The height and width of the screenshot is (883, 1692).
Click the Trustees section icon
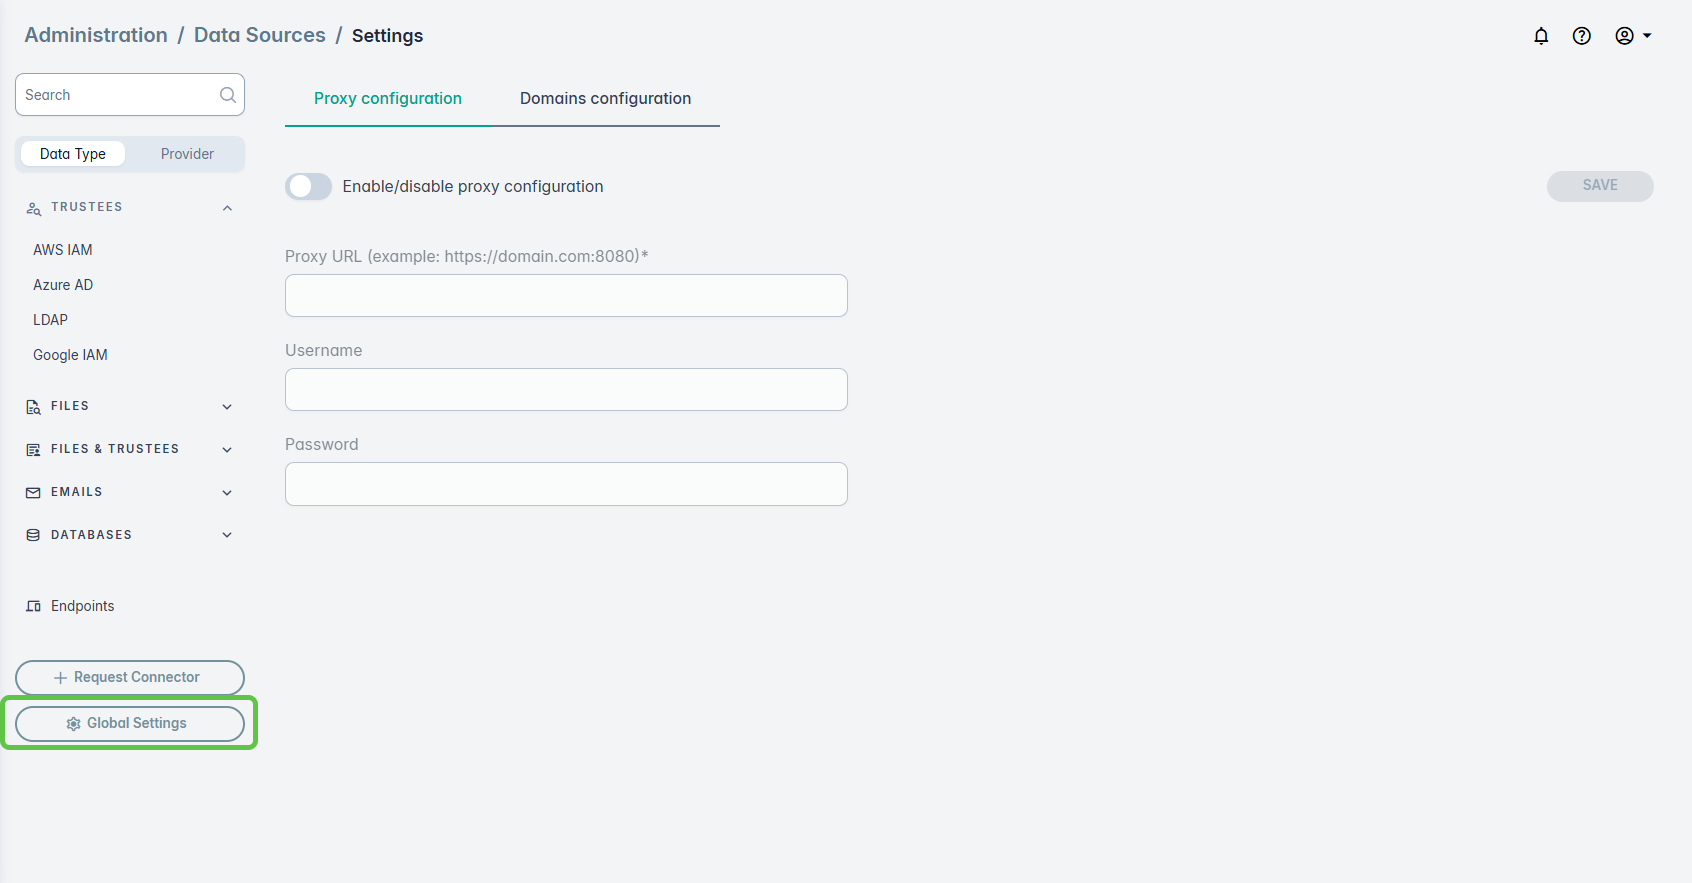(33, 208)
